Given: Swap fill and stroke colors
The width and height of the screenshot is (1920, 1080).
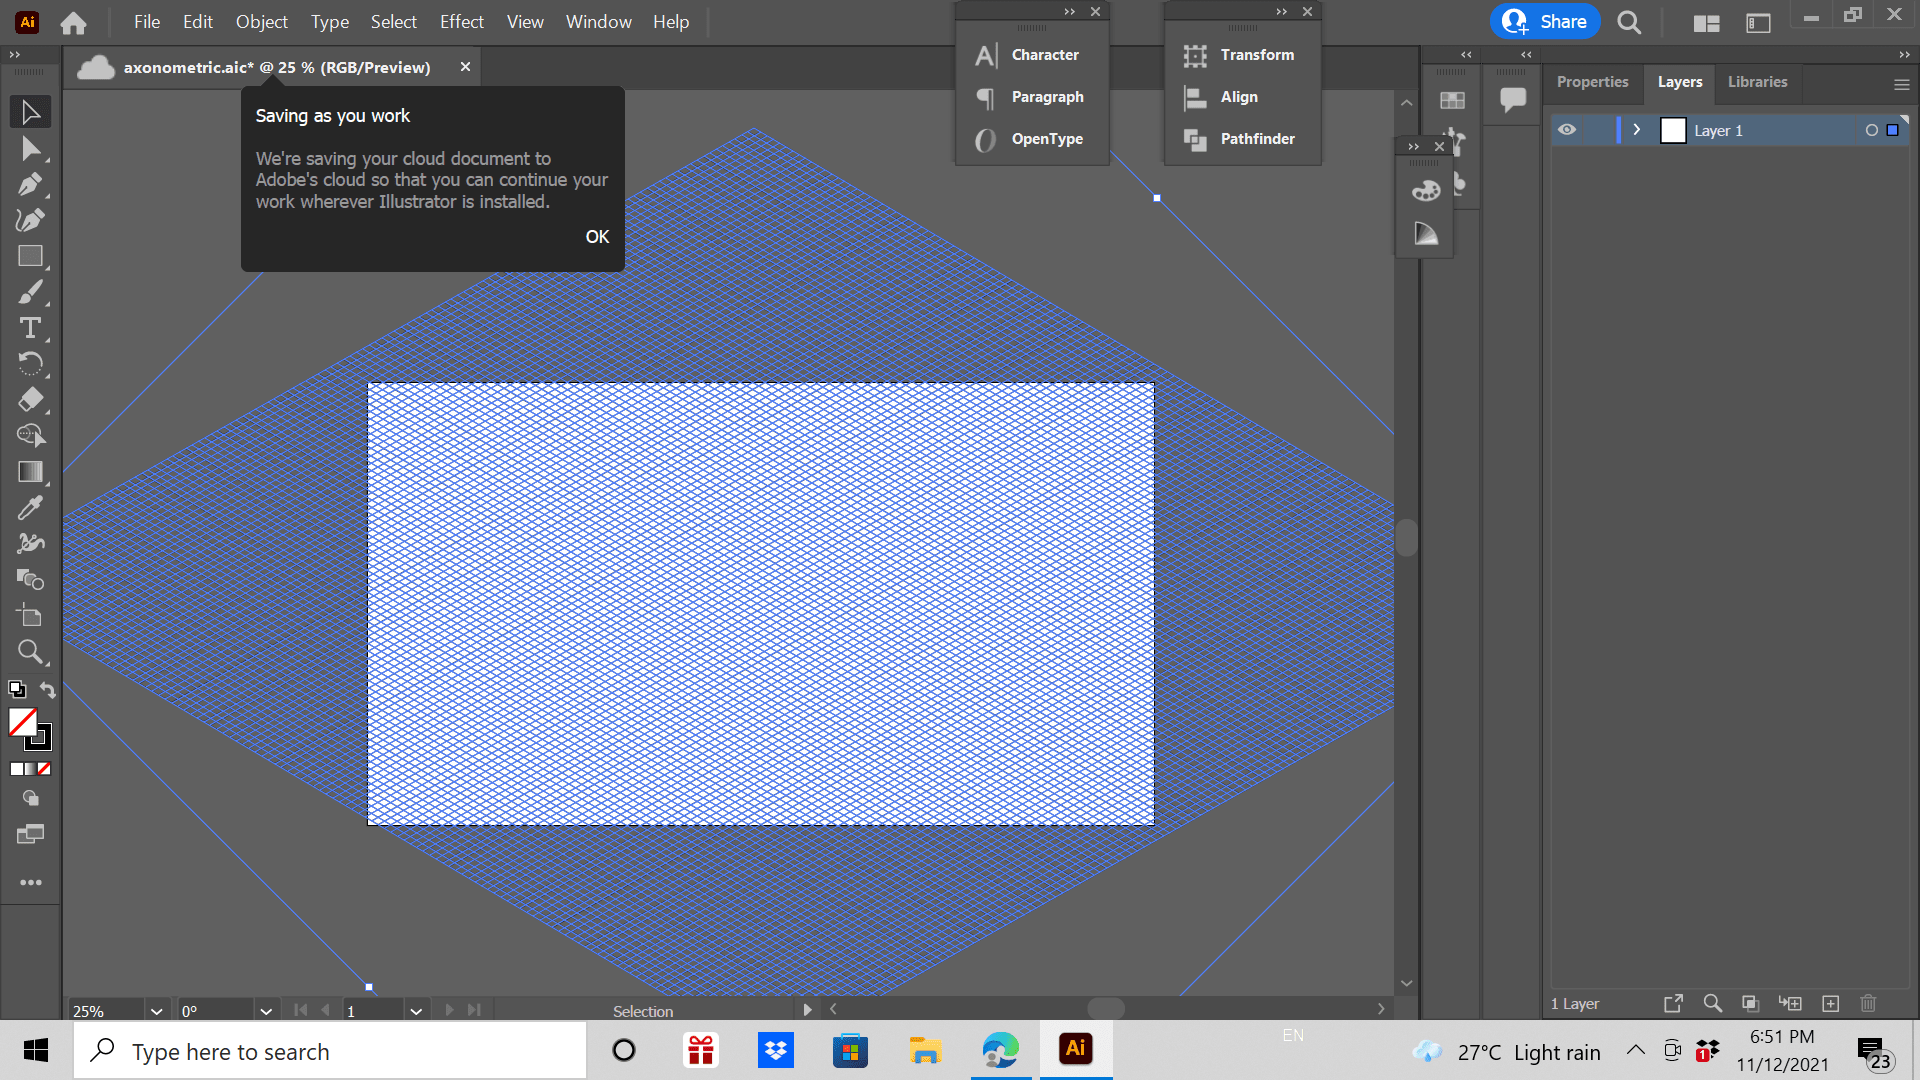Looking at the screenshot, I should [x=48, y=689].
